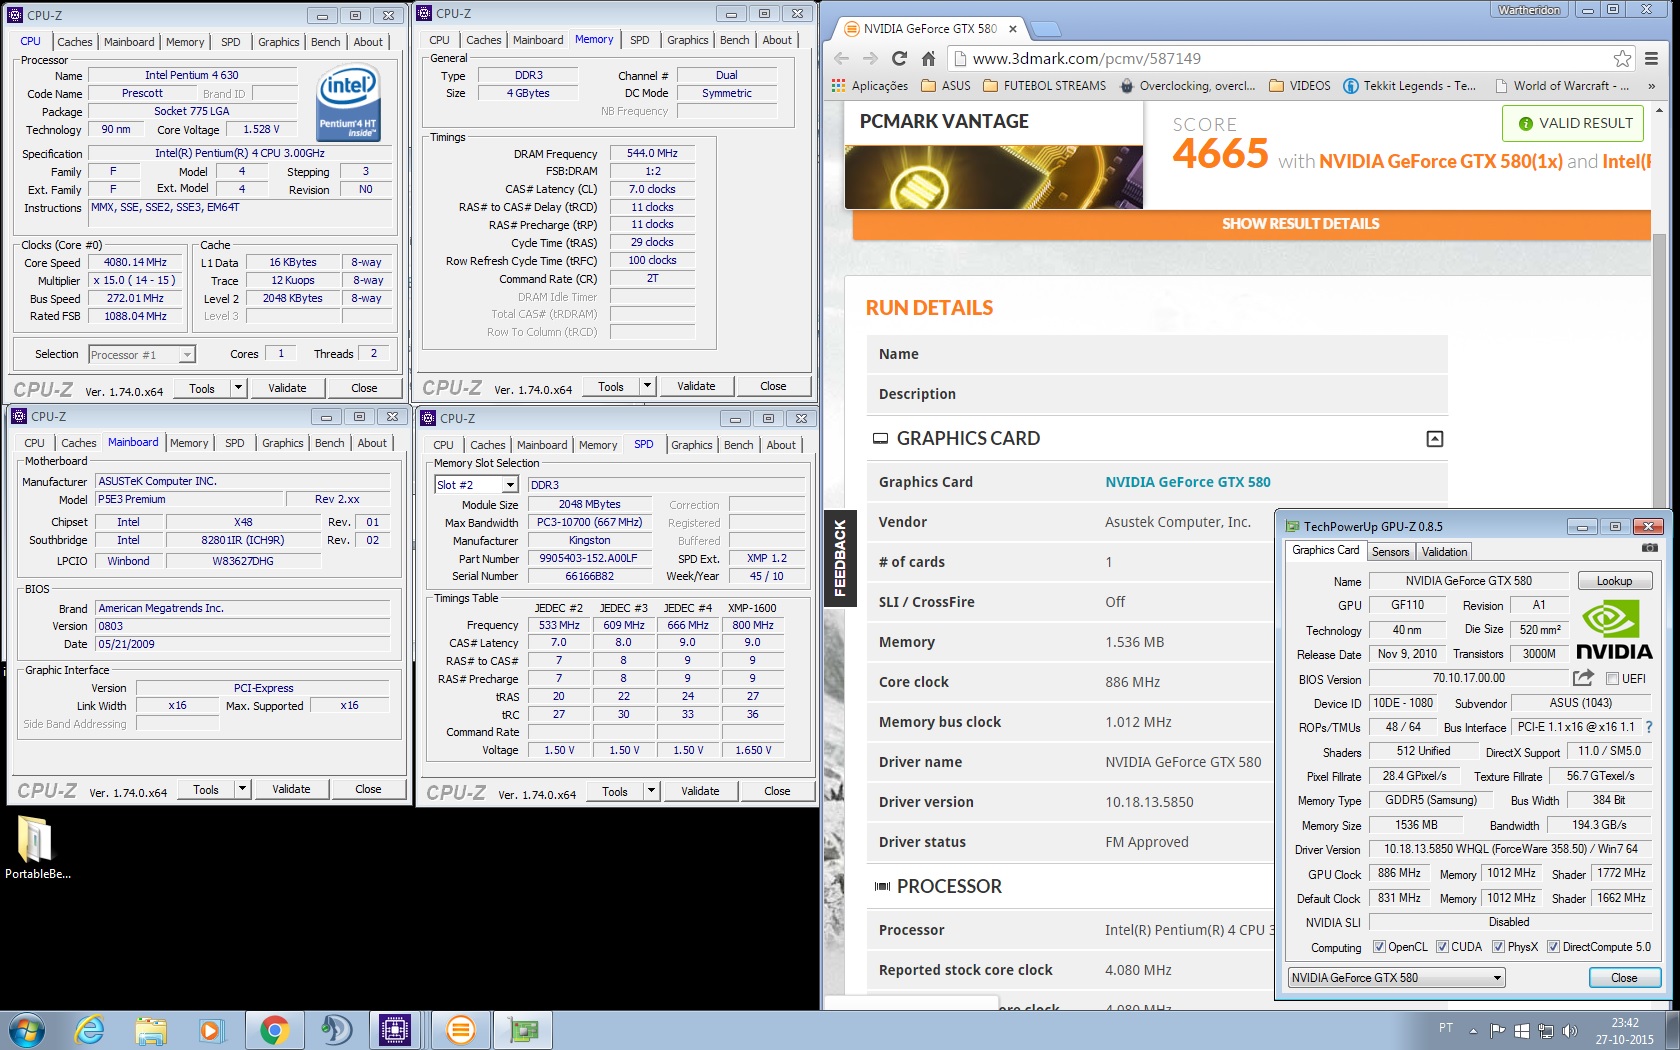1680x1050 pixels.
Task: Open Tools dropdown arrow in Memory tab window
Action: click(x=647, y=386)
